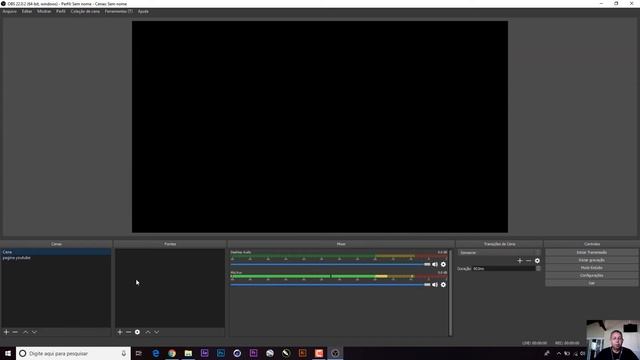This screenshot has height=360, width=640.
Task: Click the Windows taskbar search box
Action: (73, 353)
